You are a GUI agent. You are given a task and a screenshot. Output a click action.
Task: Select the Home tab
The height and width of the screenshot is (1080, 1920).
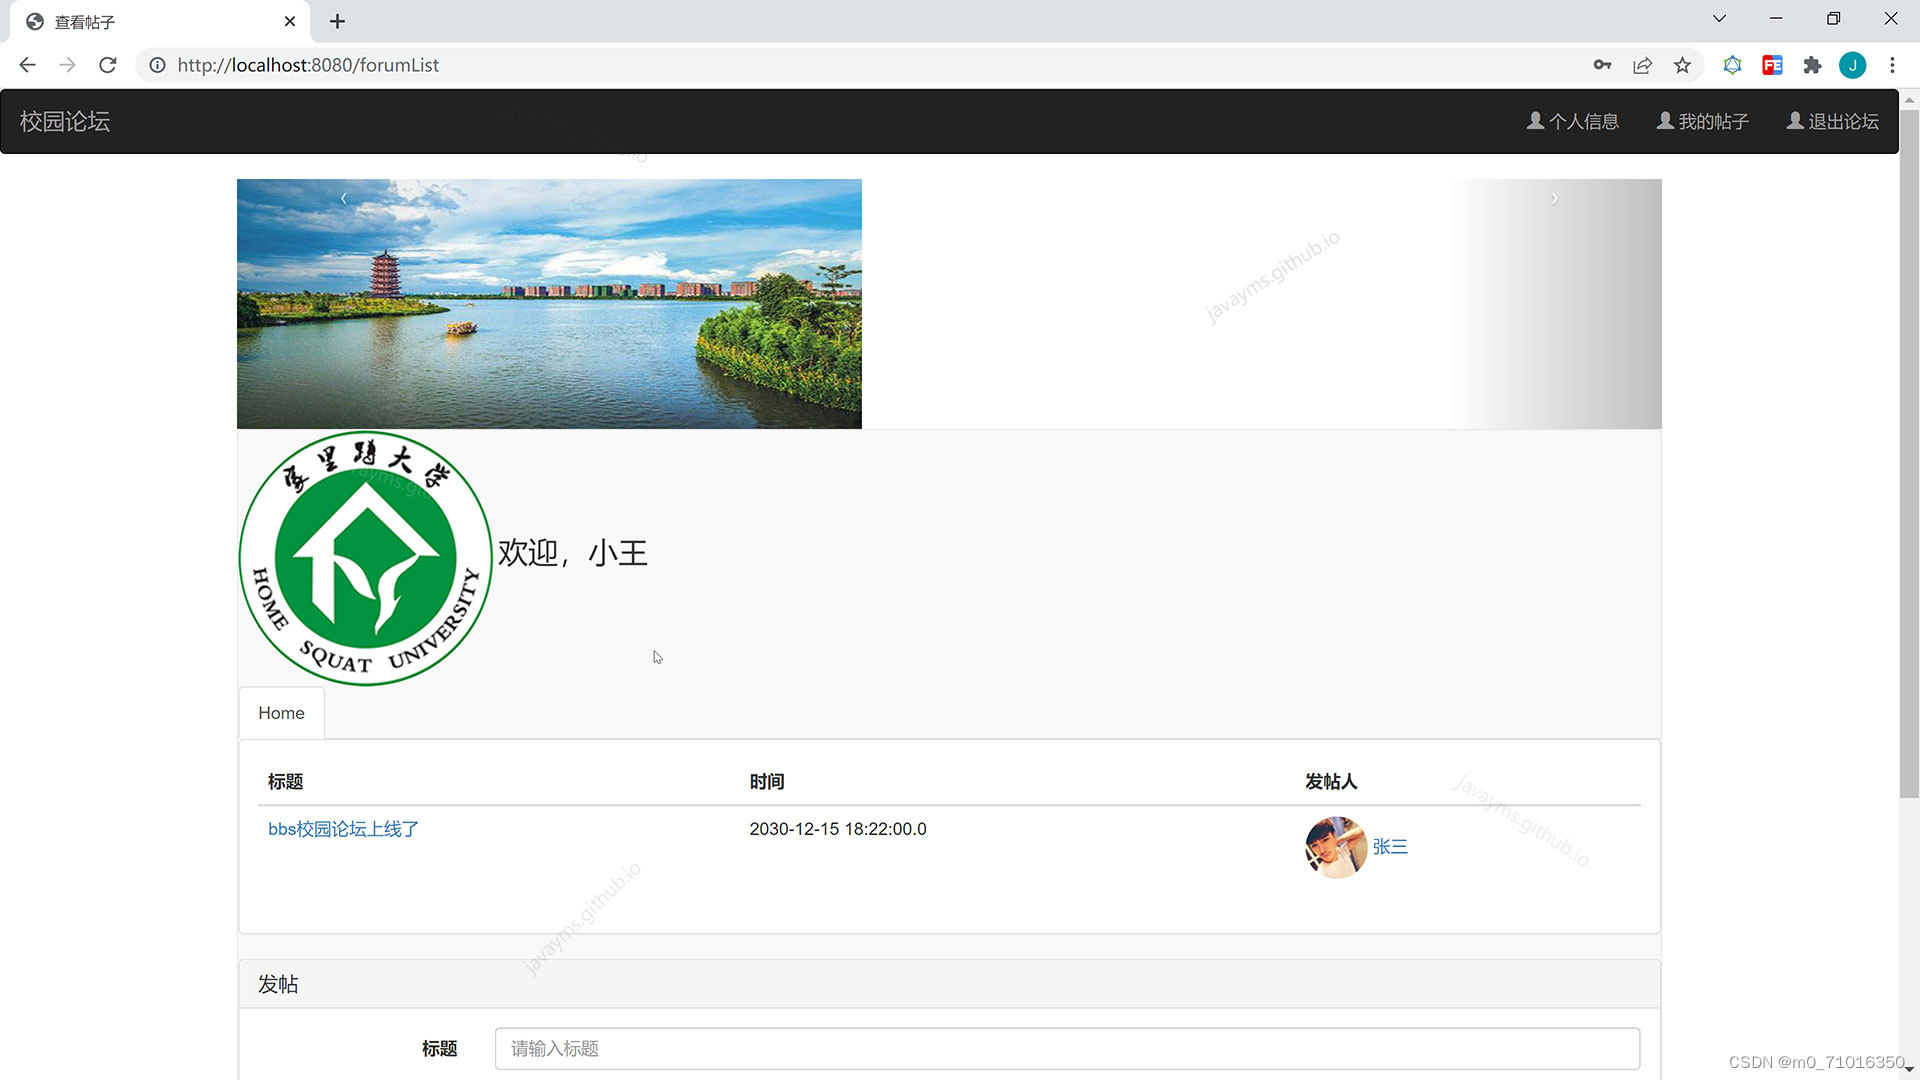pos(281,713)
